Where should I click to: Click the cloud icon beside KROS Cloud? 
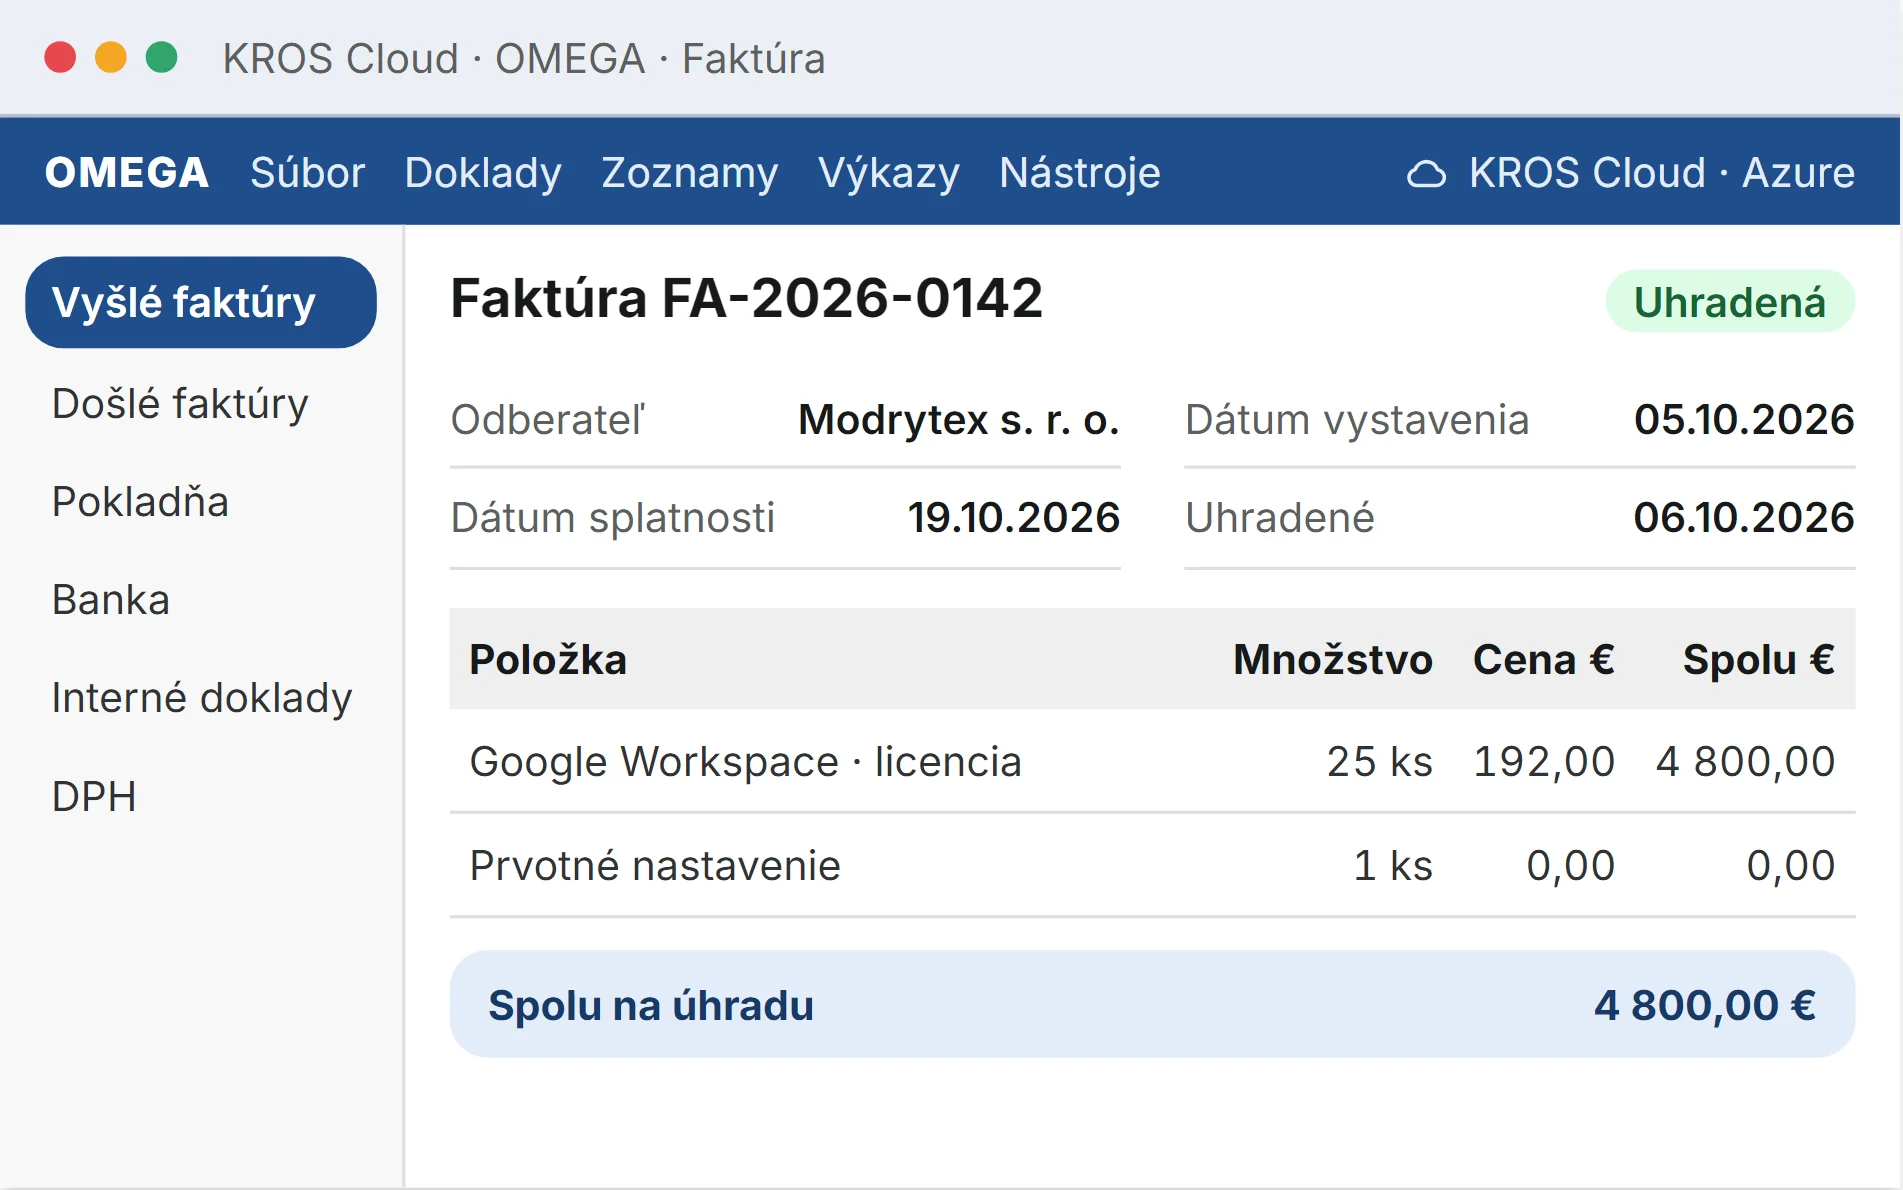1426,174
